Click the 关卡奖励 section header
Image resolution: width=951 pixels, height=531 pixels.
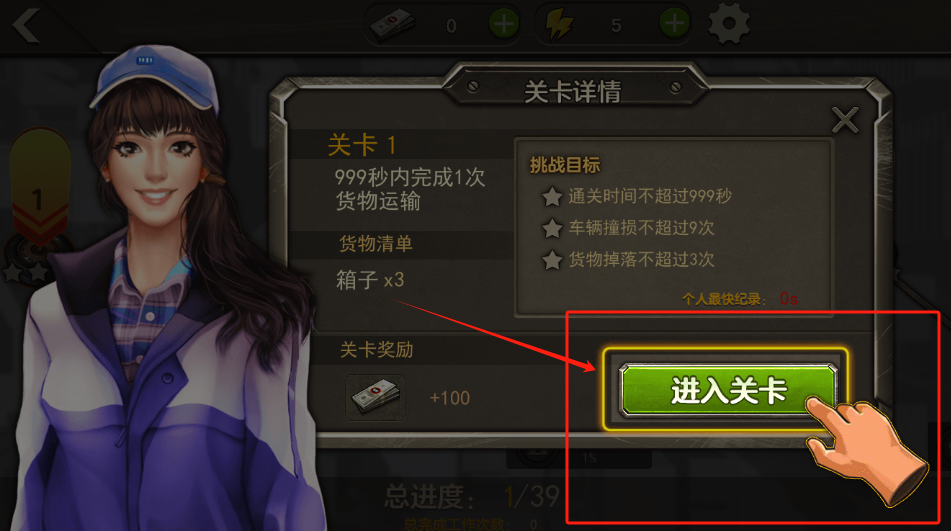(x=376, y=350)
